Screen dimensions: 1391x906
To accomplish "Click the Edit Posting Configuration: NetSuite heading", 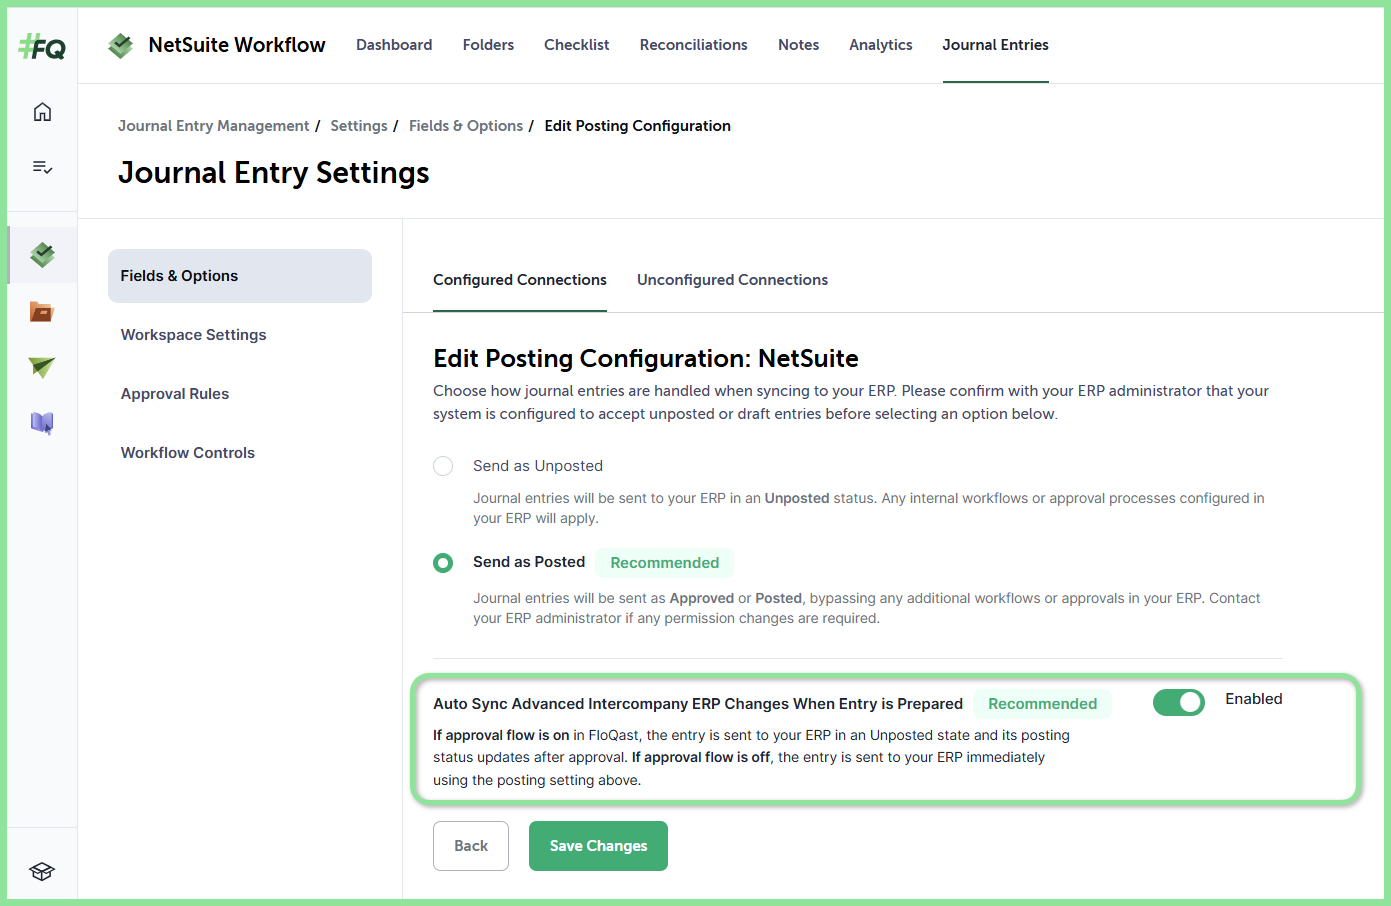I will (646, 358).
